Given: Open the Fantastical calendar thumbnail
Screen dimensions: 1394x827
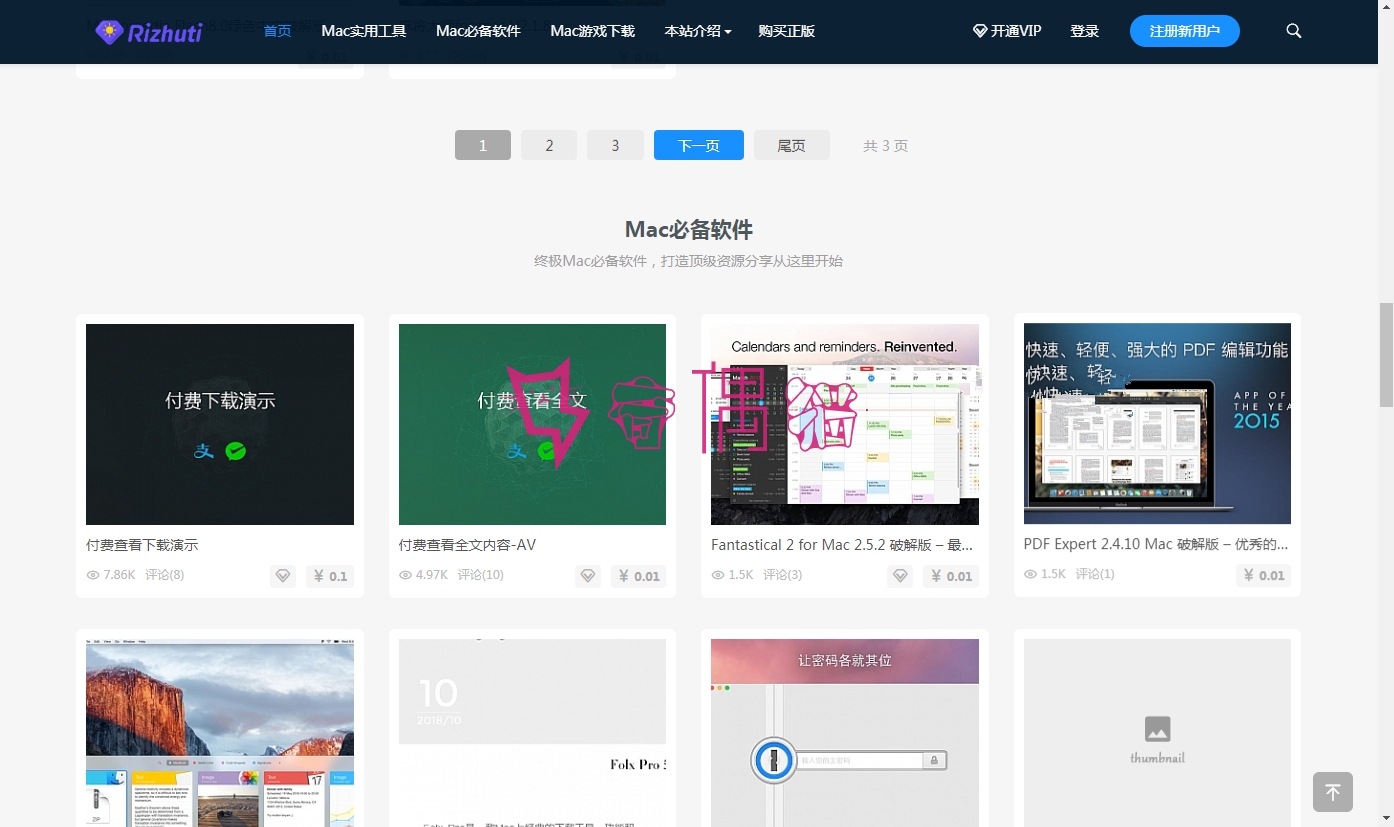Looking at the screenshot, I should [845, 424].
